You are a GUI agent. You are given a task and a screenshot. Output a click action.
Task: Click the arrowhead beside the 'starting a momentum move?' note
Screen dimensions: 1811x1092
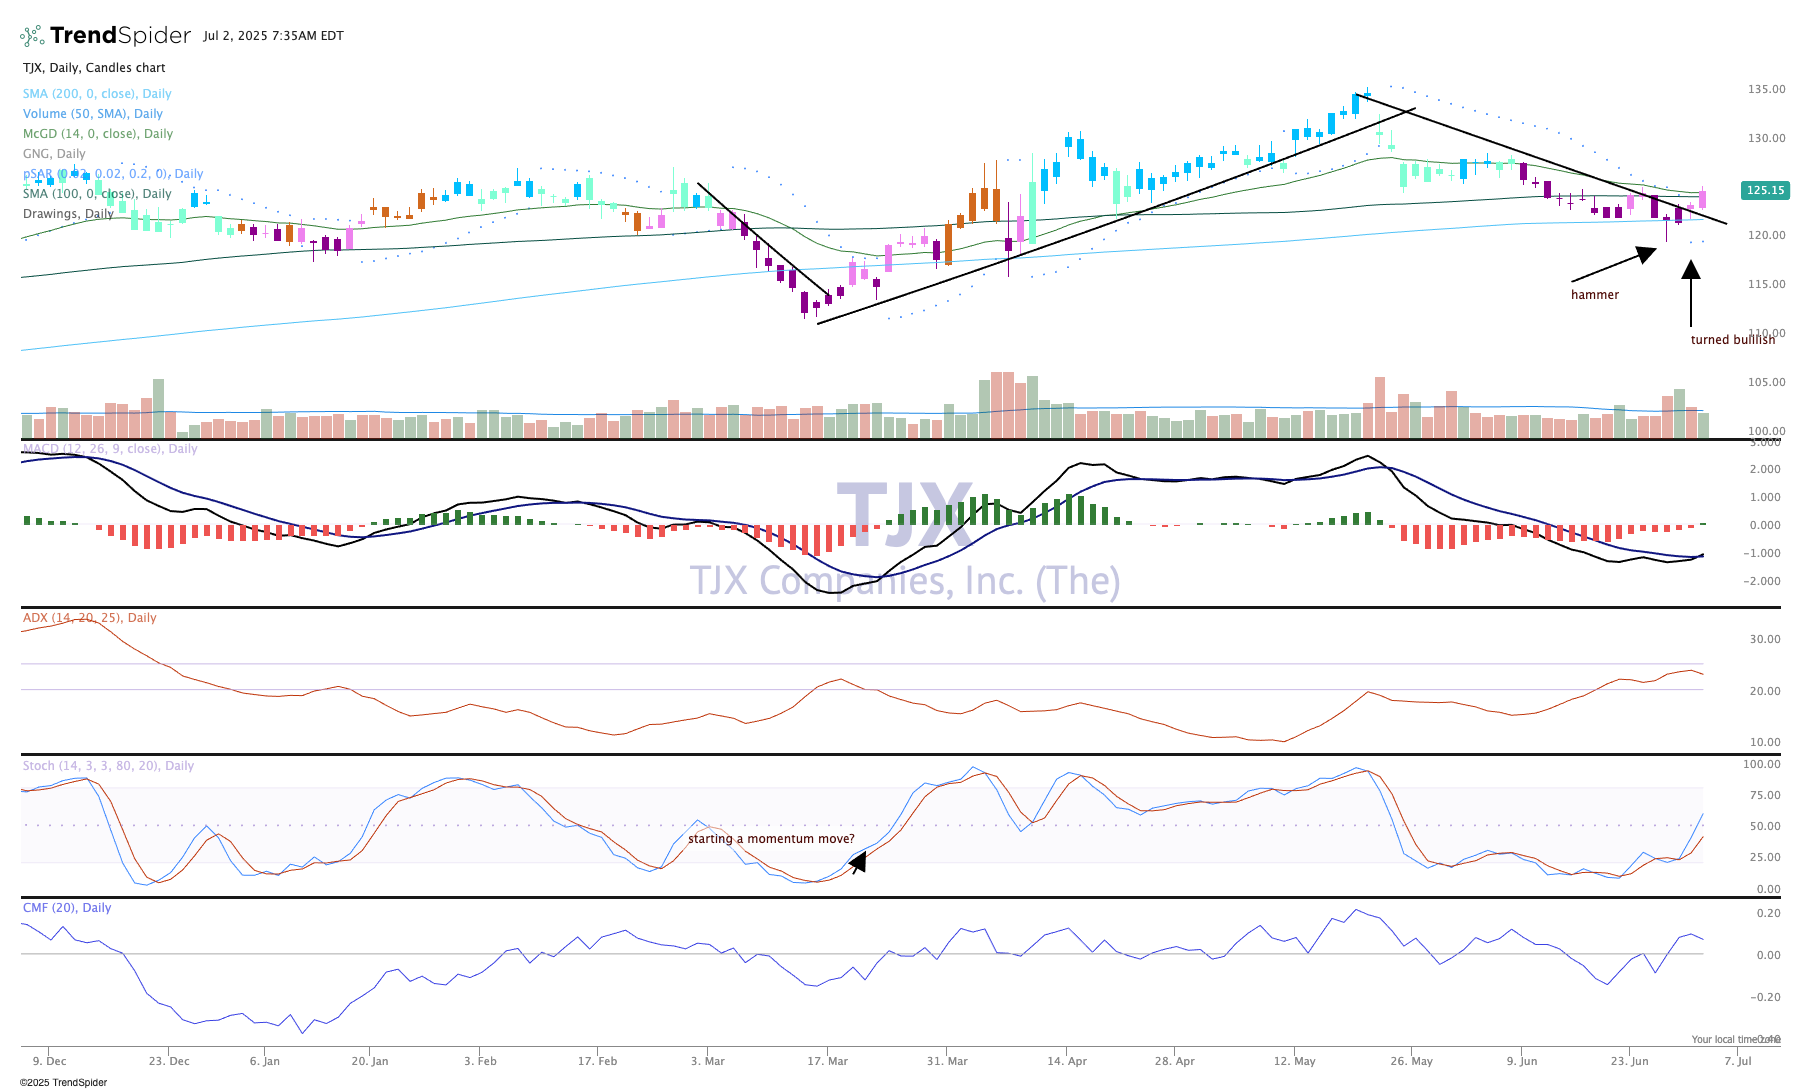click(x=858, y=861)
